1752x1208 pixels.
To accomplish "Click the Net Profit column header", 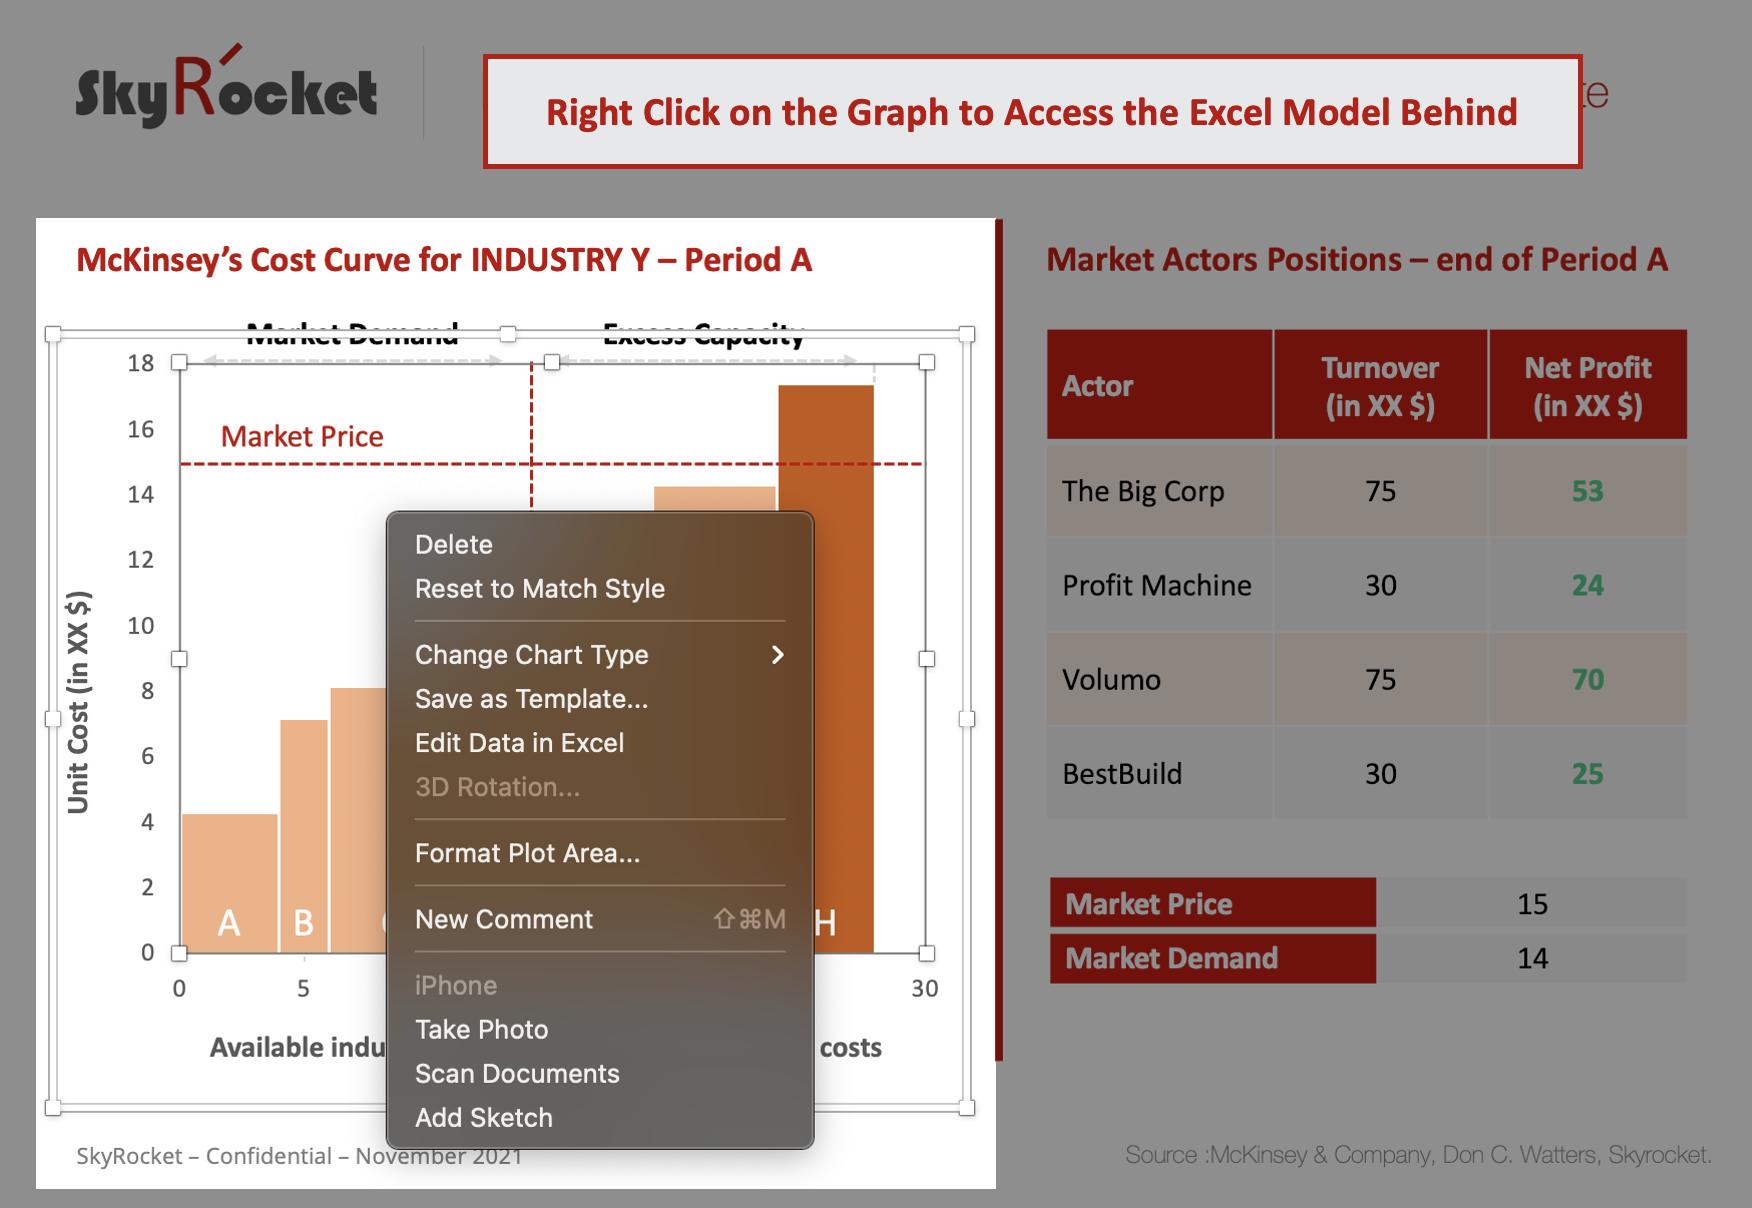I will 1588,385.
